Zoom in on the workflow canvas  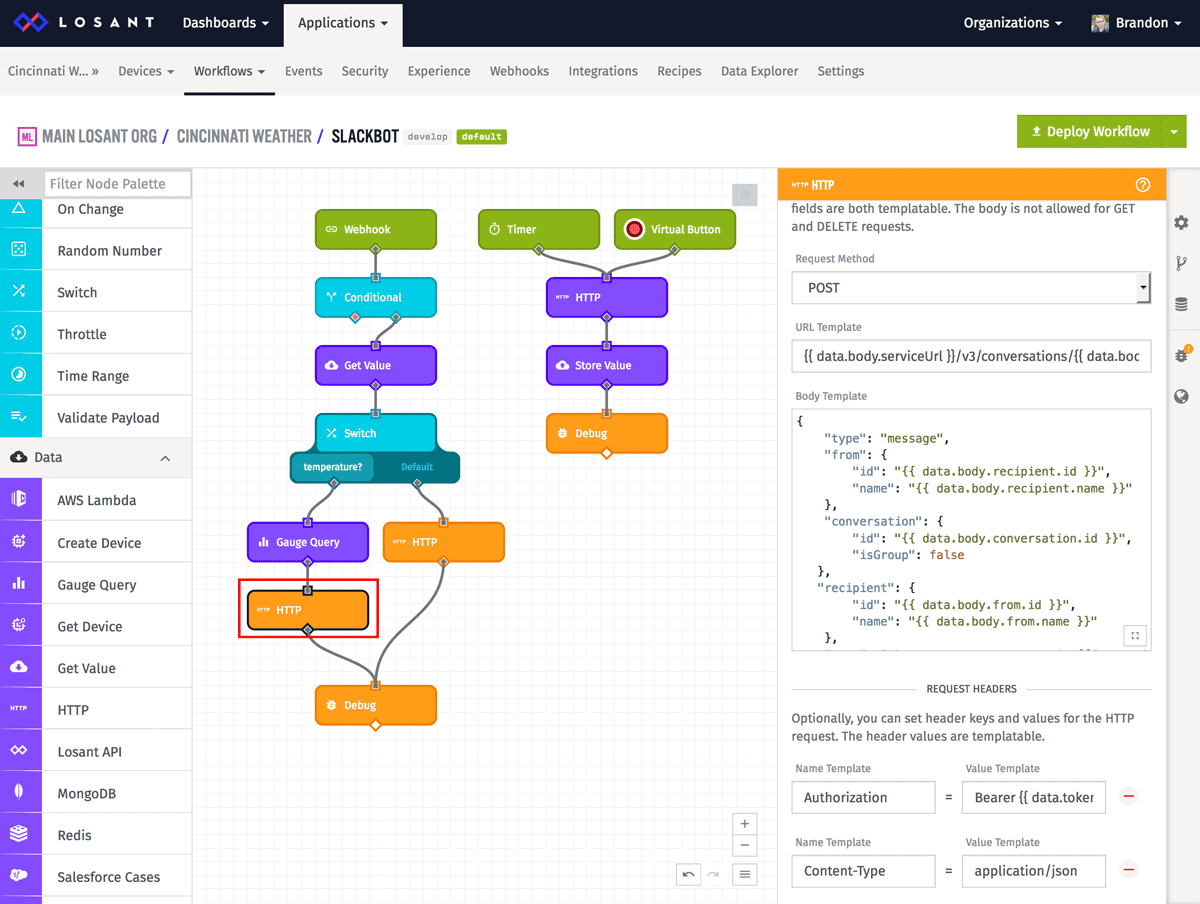point(744,823)
